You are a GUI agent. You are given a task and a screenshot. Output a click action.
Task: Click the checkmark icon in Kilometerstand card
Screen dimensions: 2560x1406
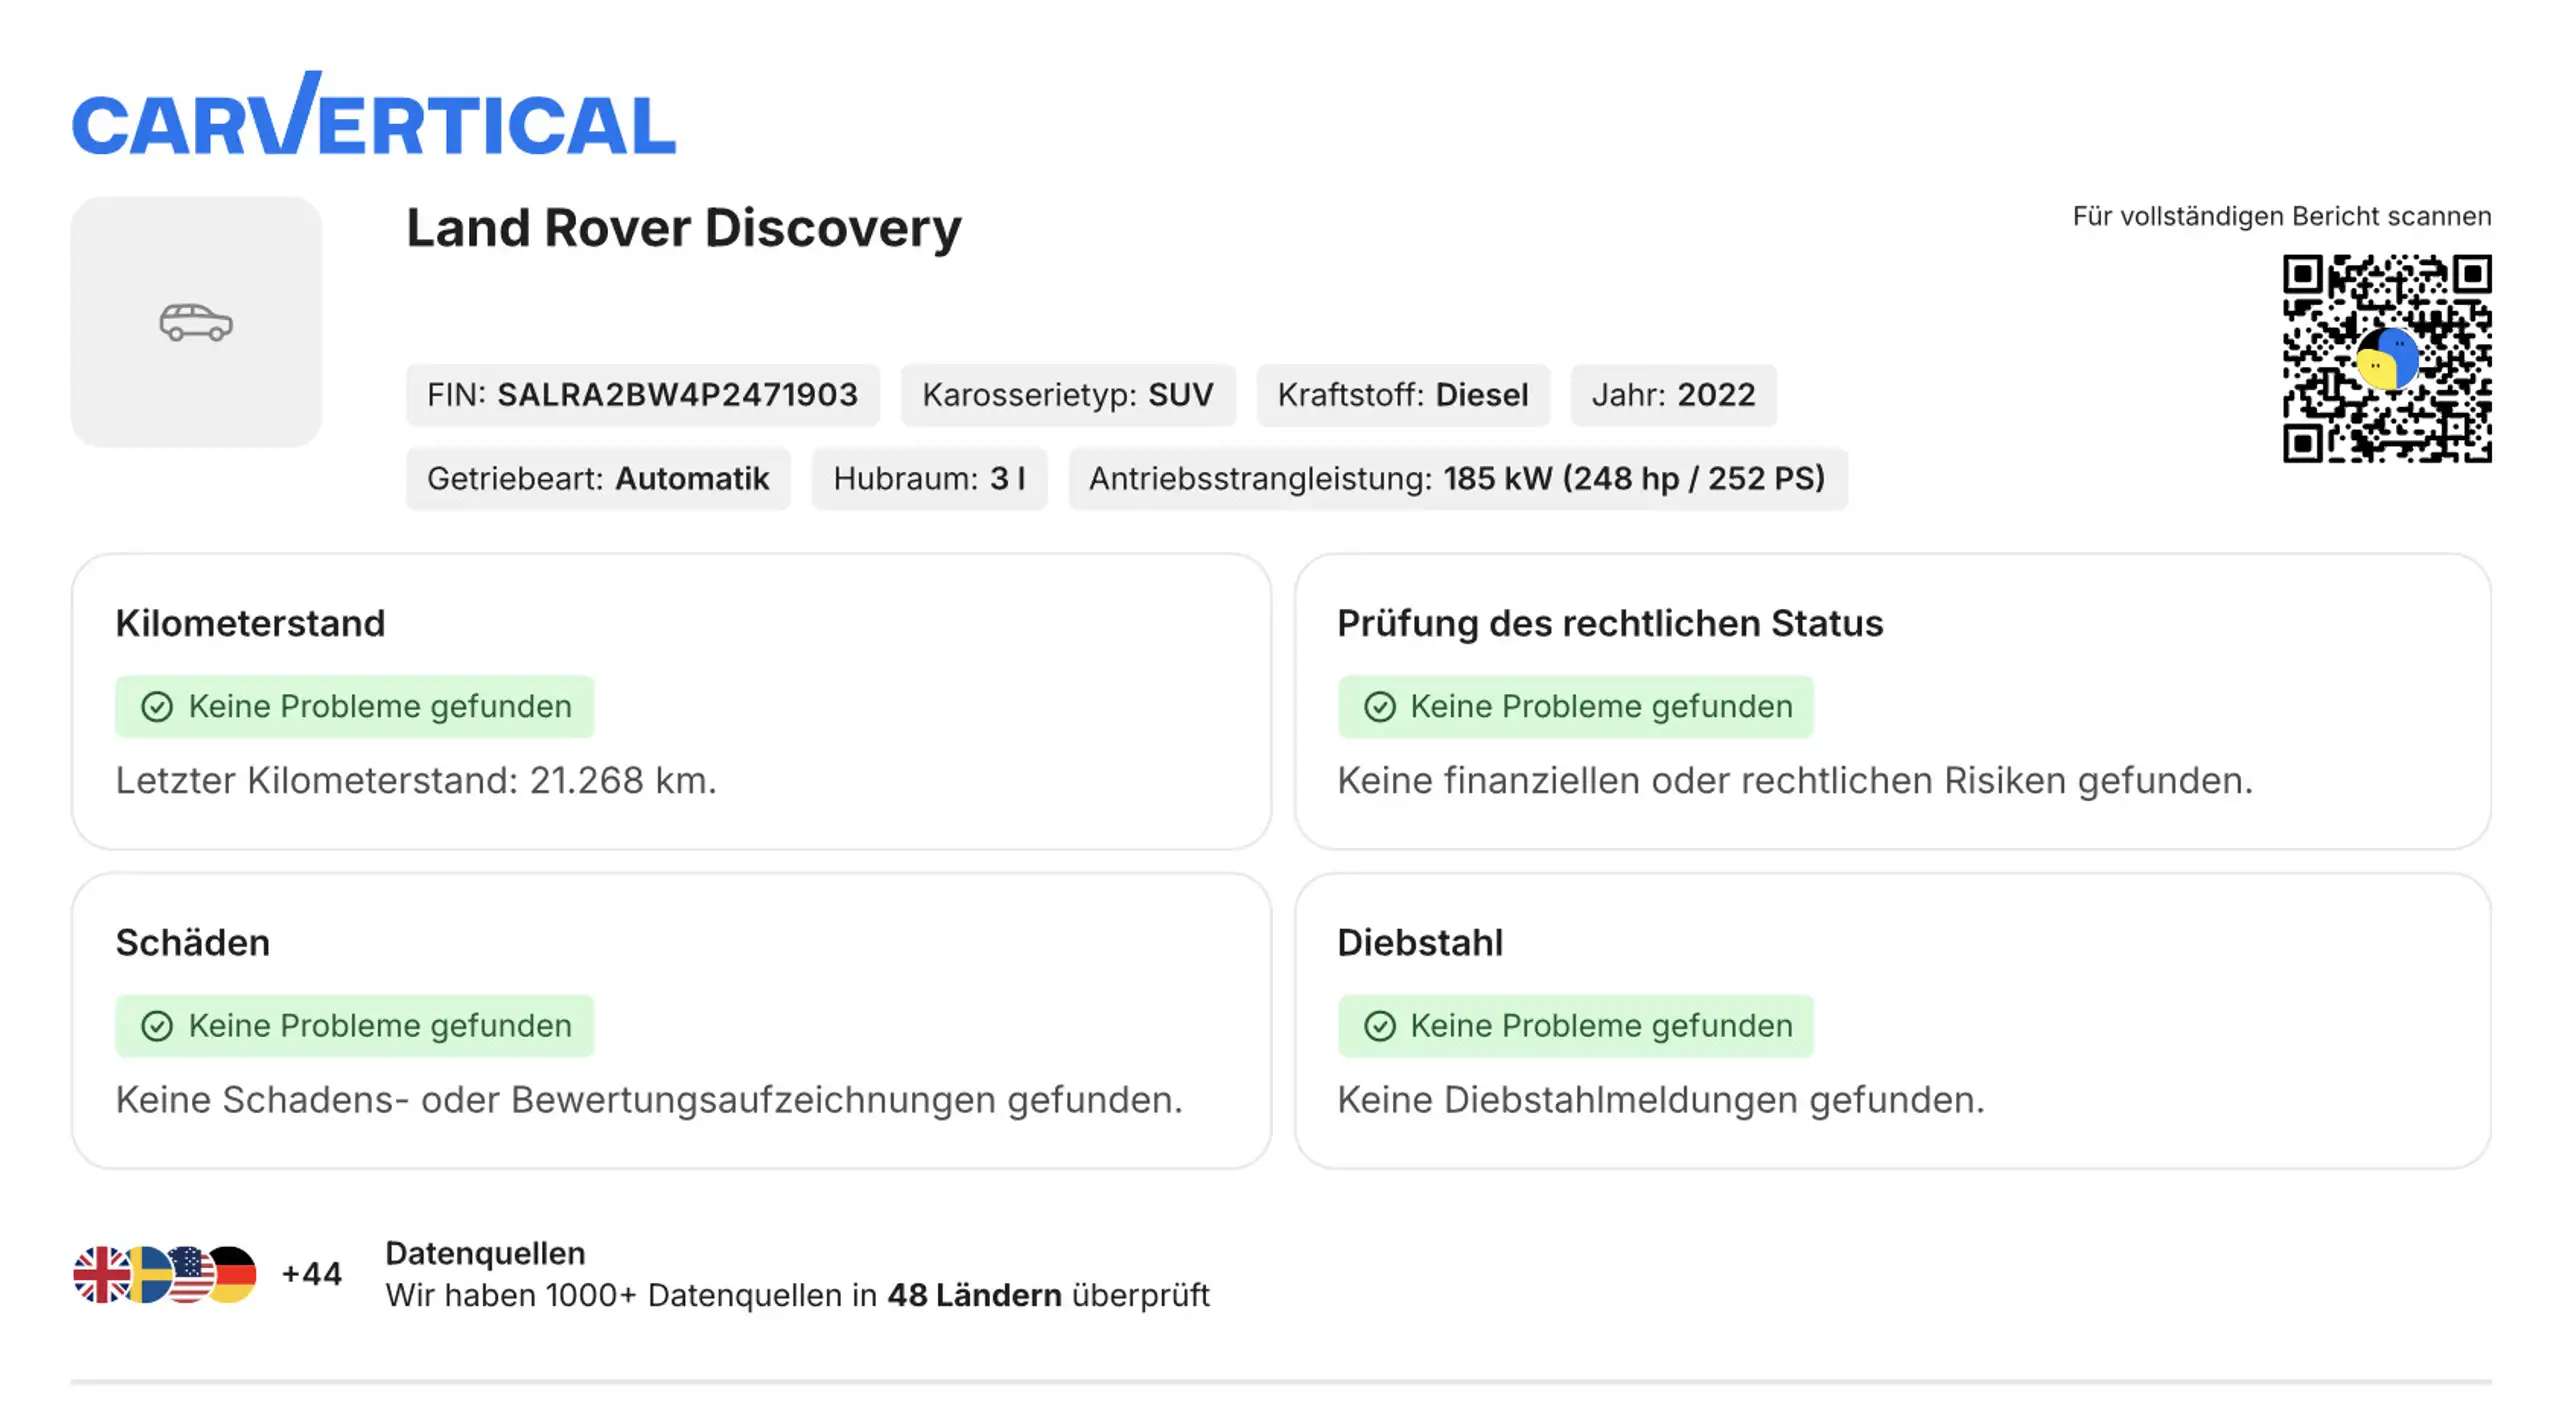[157, 707]
